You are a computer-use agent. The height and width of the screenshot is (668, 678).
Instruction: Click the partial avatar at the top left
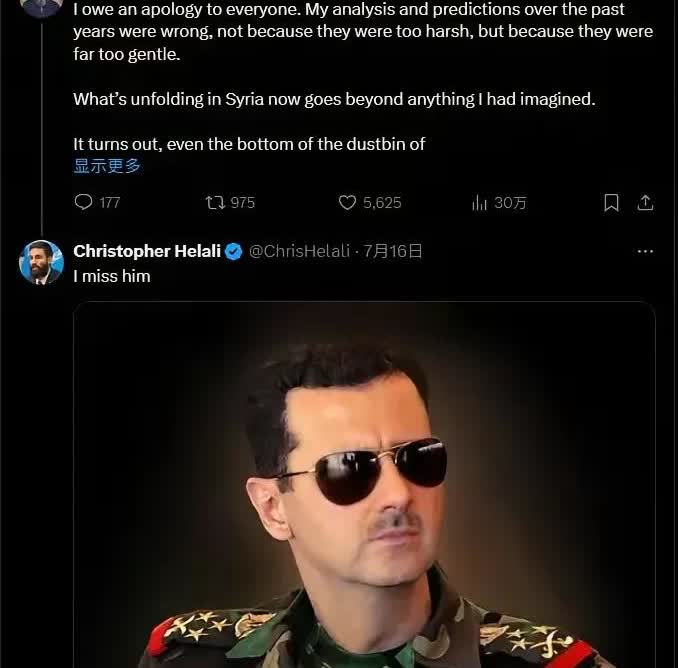(x=40, y=5)
